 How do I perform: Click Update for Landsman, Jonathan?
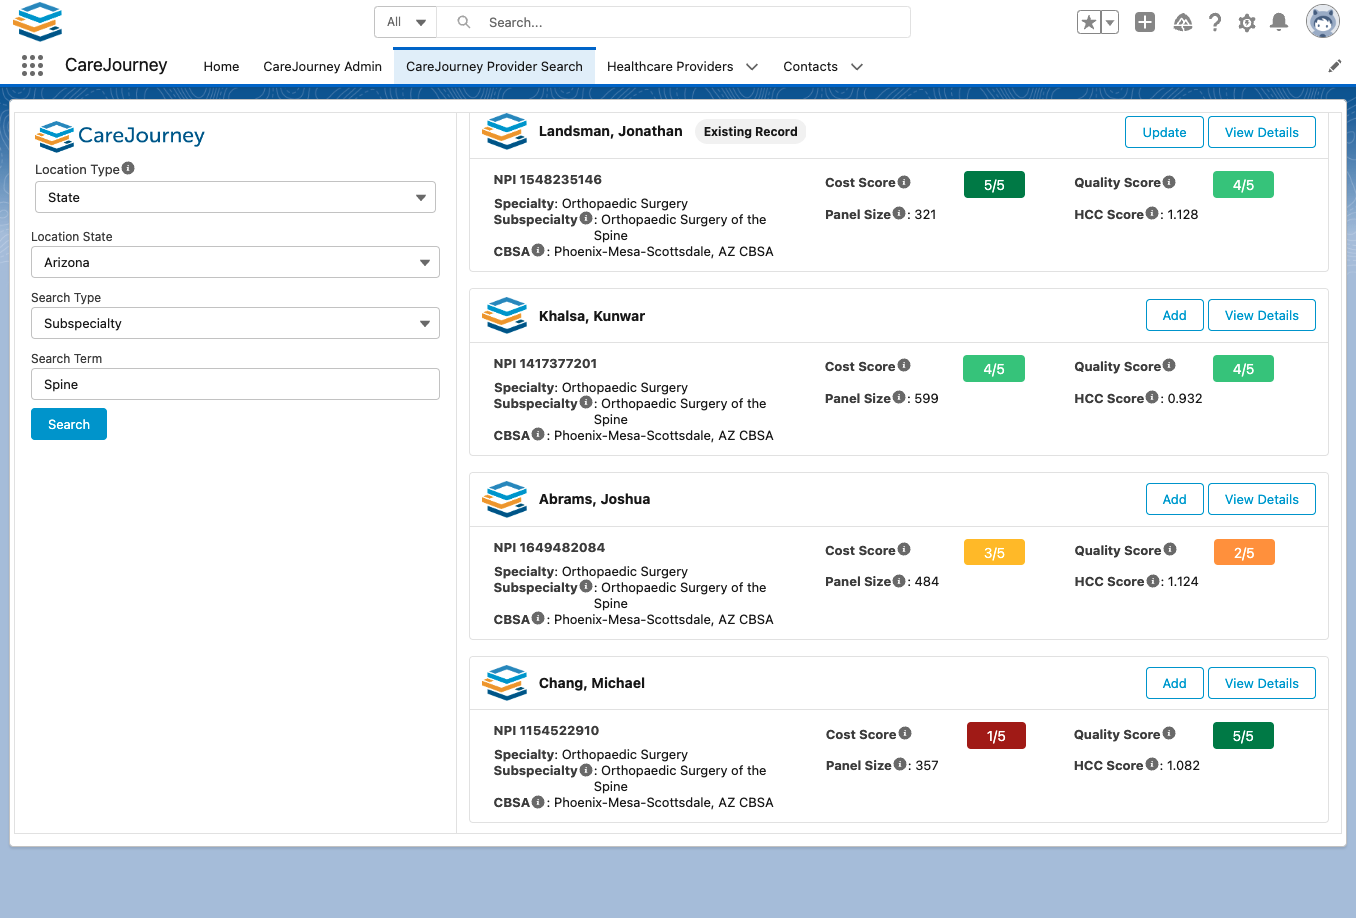coord(1164,132)
